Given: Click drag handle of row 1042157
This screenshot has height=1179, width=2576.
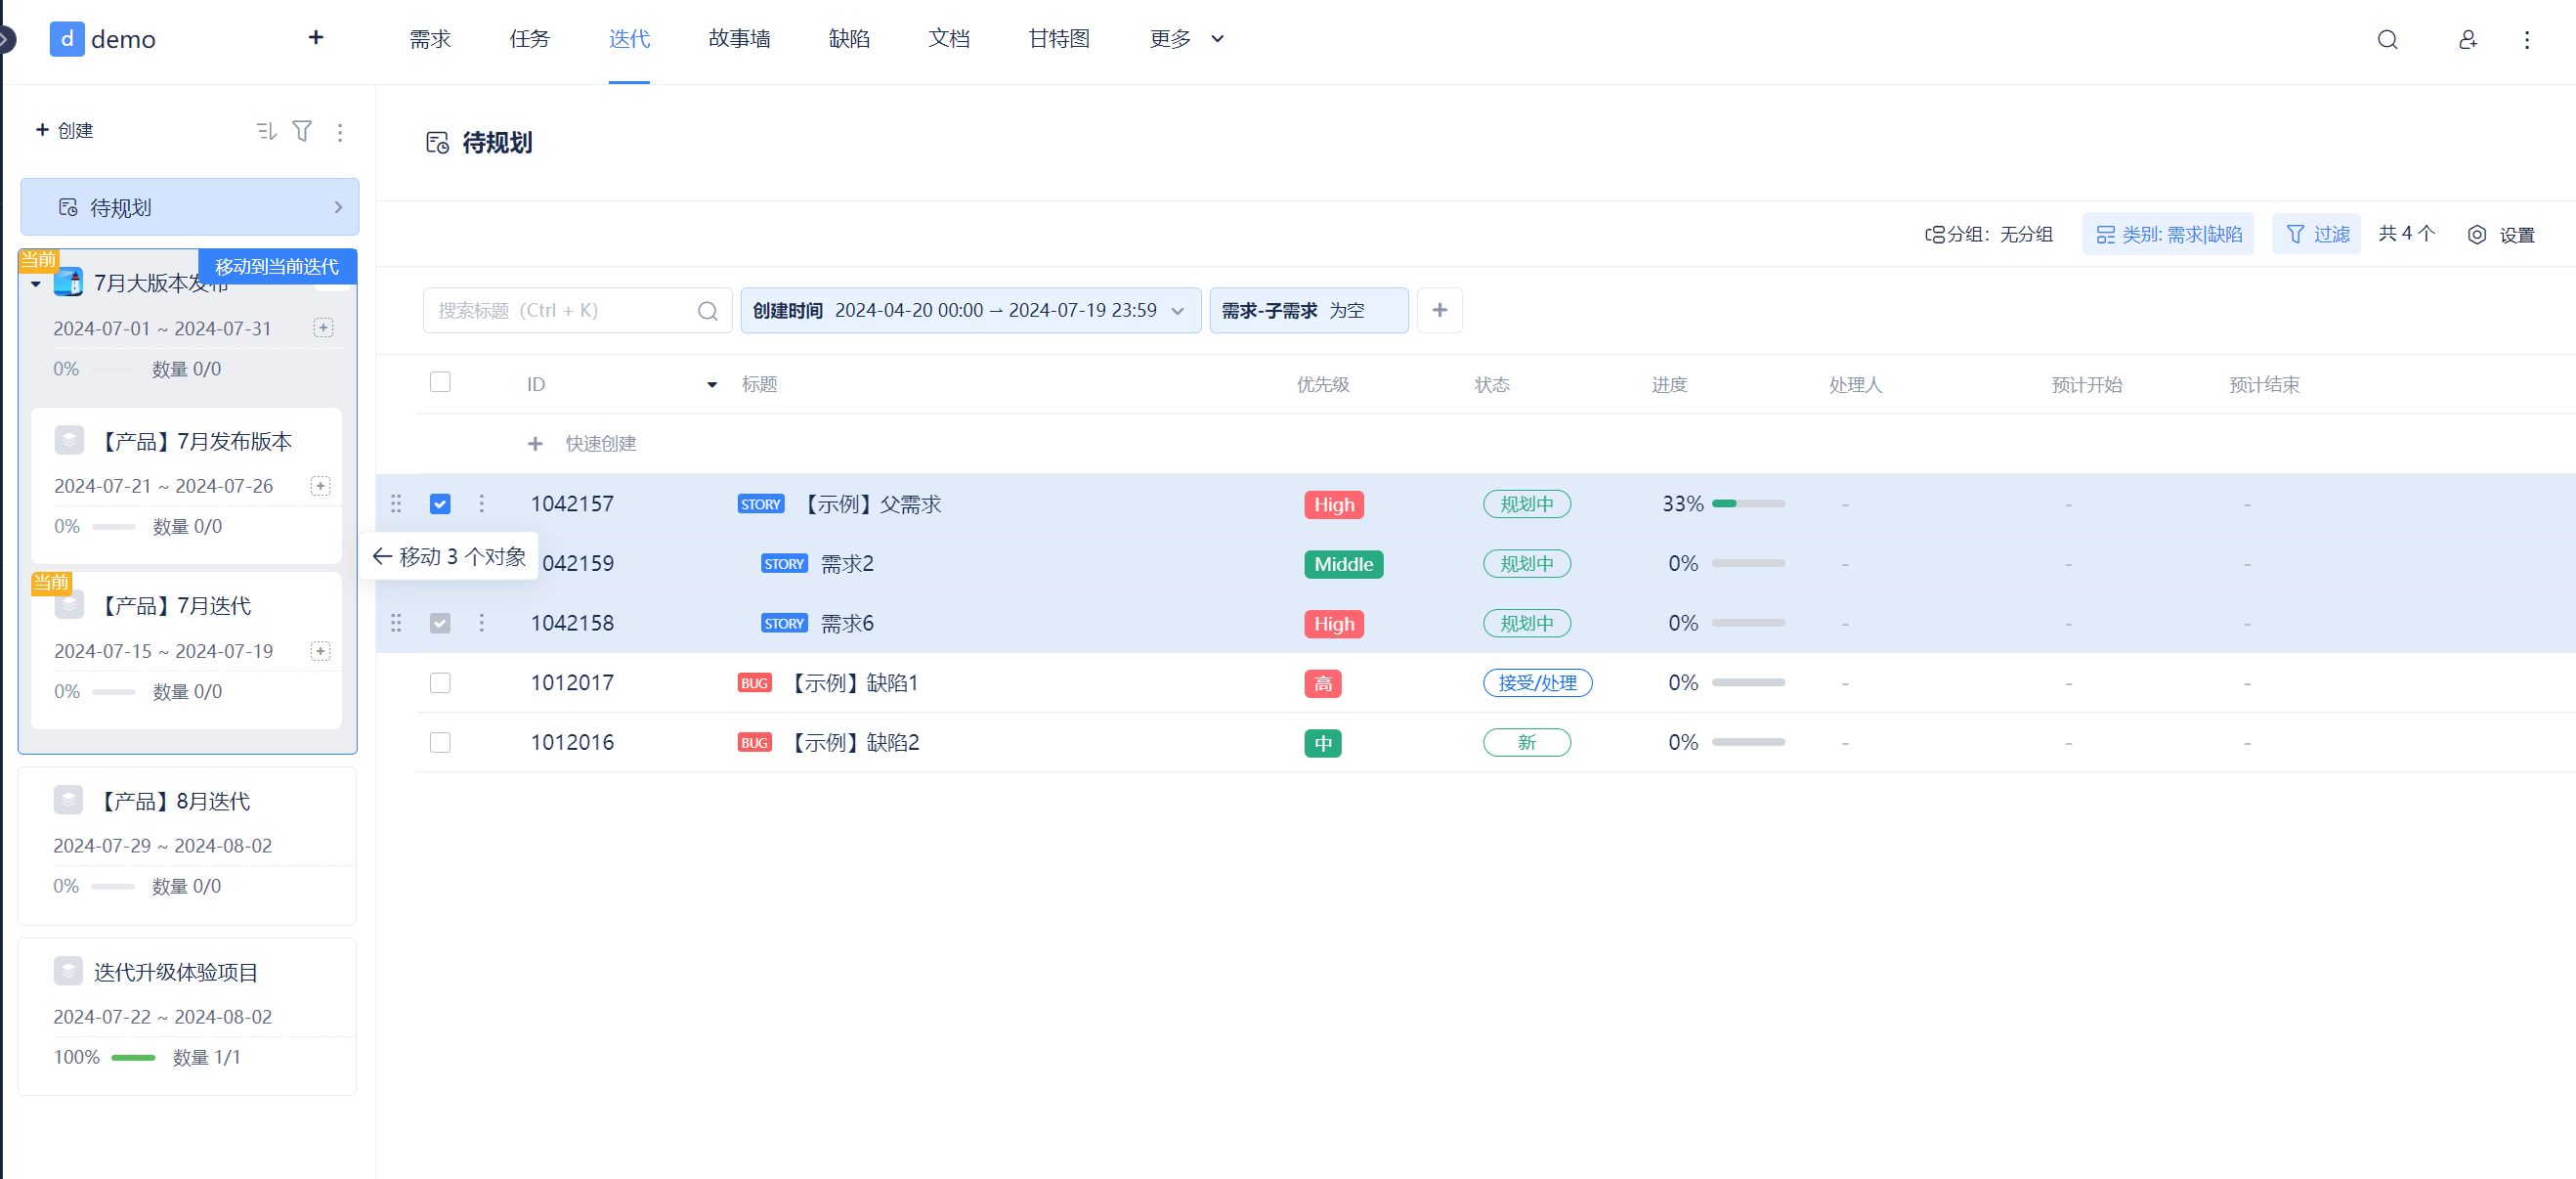Looking at the screenshot, I should pyautogui.click(x=396, y=504).
